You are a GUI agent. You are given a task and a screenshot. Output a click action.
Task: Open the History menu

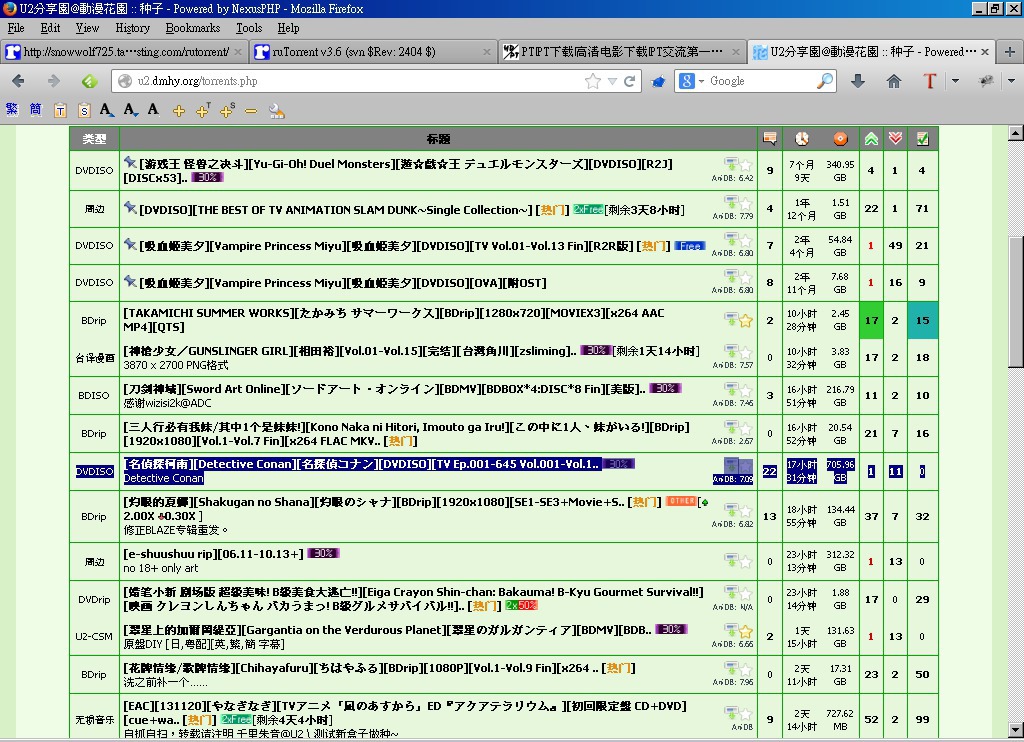(x=132, y=28)
